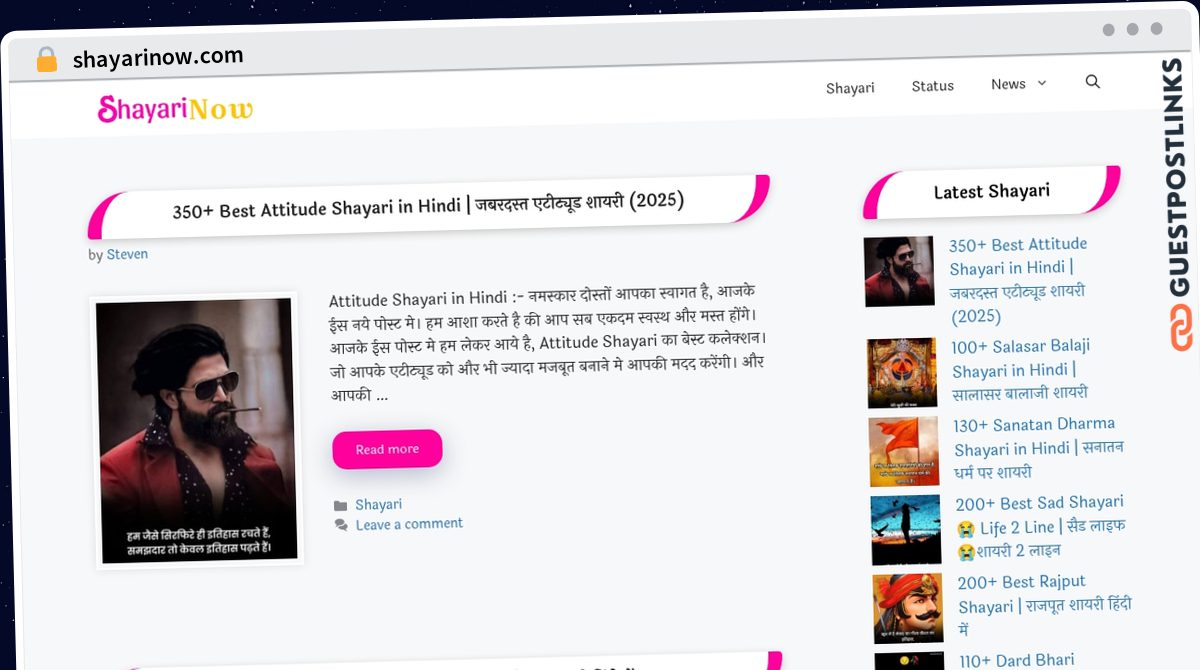Open the large Attitude Shayari featured image
Viewport: 1200px width, 670px height.
(197, 431)
